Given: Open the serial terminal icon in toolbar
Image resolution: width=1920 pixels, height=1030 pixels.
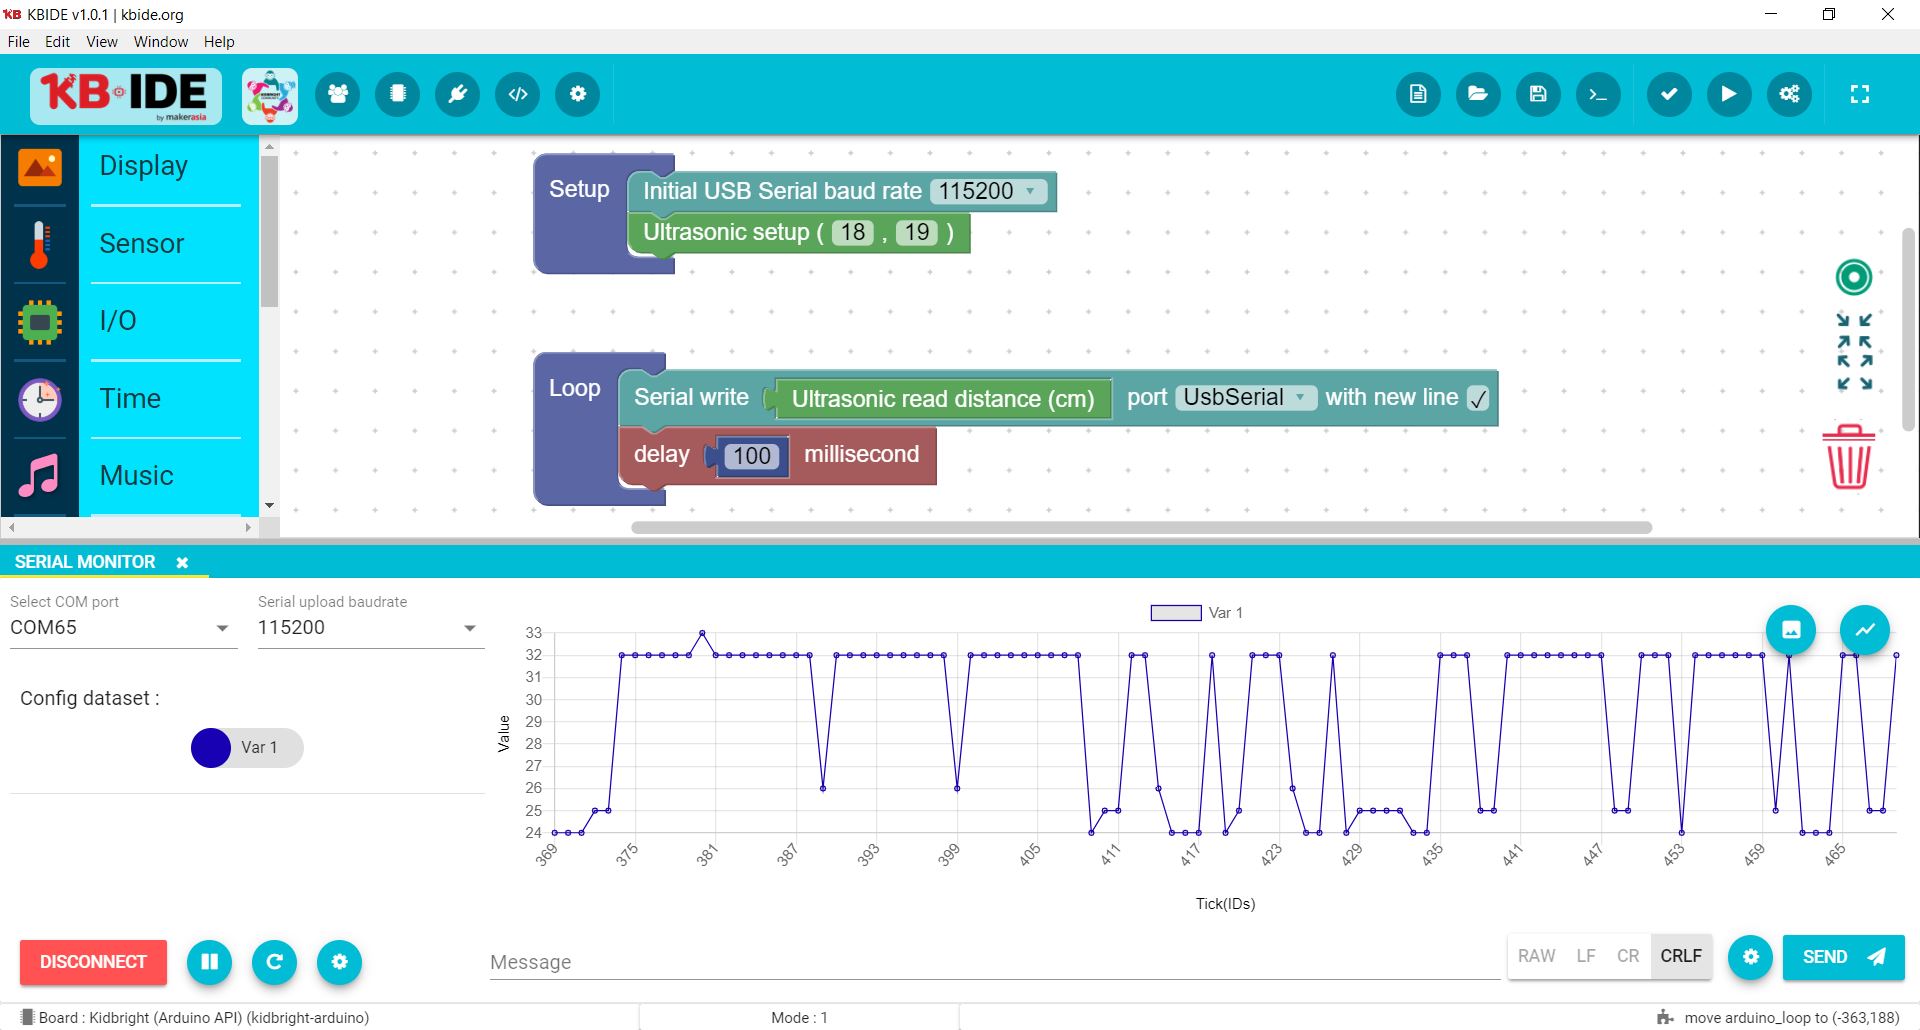Looking at the screenshot, I should [1598, 94].
